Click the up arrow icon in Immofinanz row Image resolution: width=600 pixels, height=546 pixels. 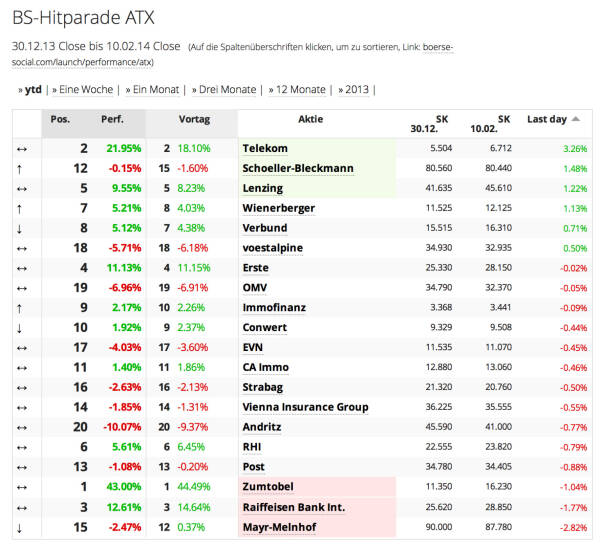[x=20, y=308]
